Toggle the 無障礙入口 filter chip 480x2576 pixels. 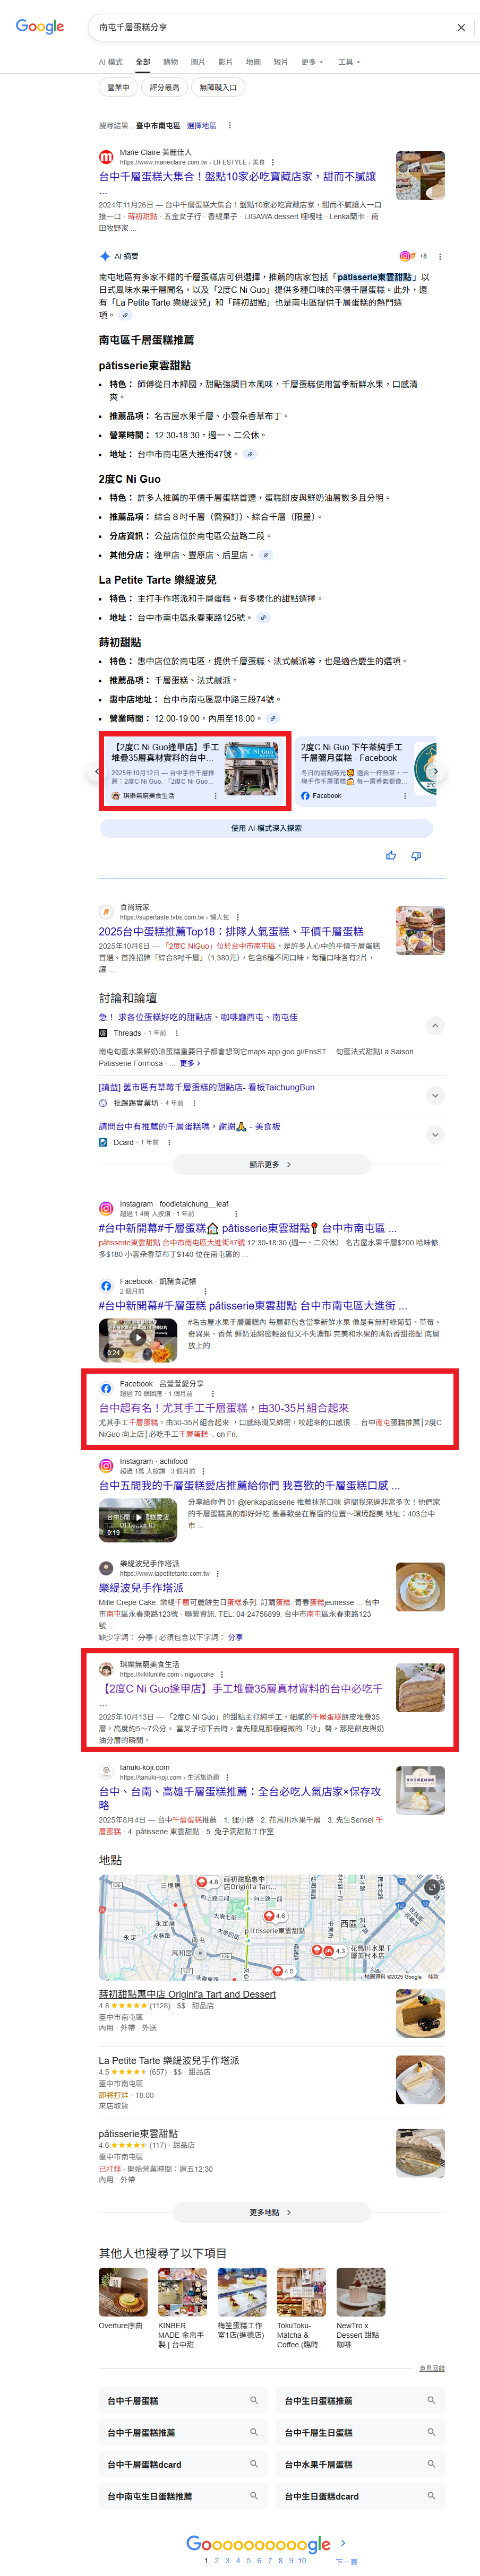click(x=218, y=87)
